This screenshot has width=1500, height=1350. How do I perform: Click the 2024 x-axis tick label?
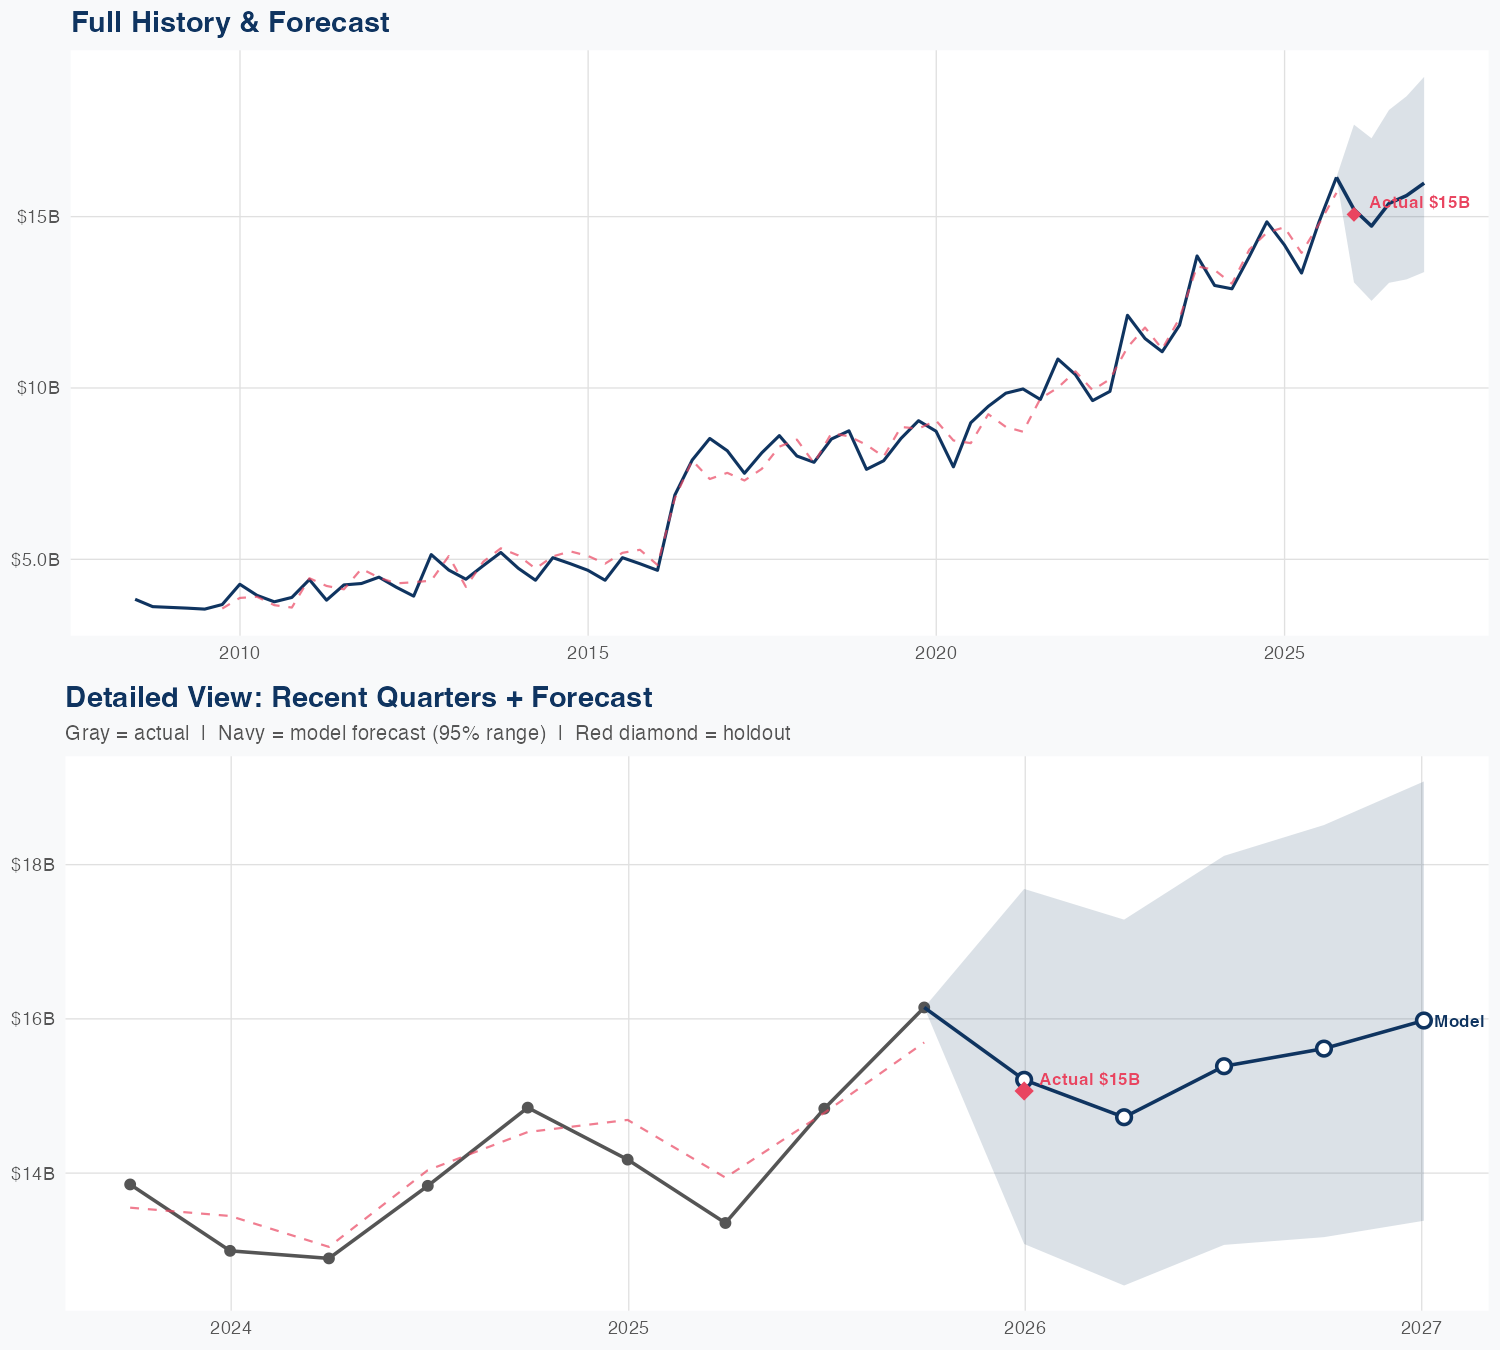(x=231, y=1328)
